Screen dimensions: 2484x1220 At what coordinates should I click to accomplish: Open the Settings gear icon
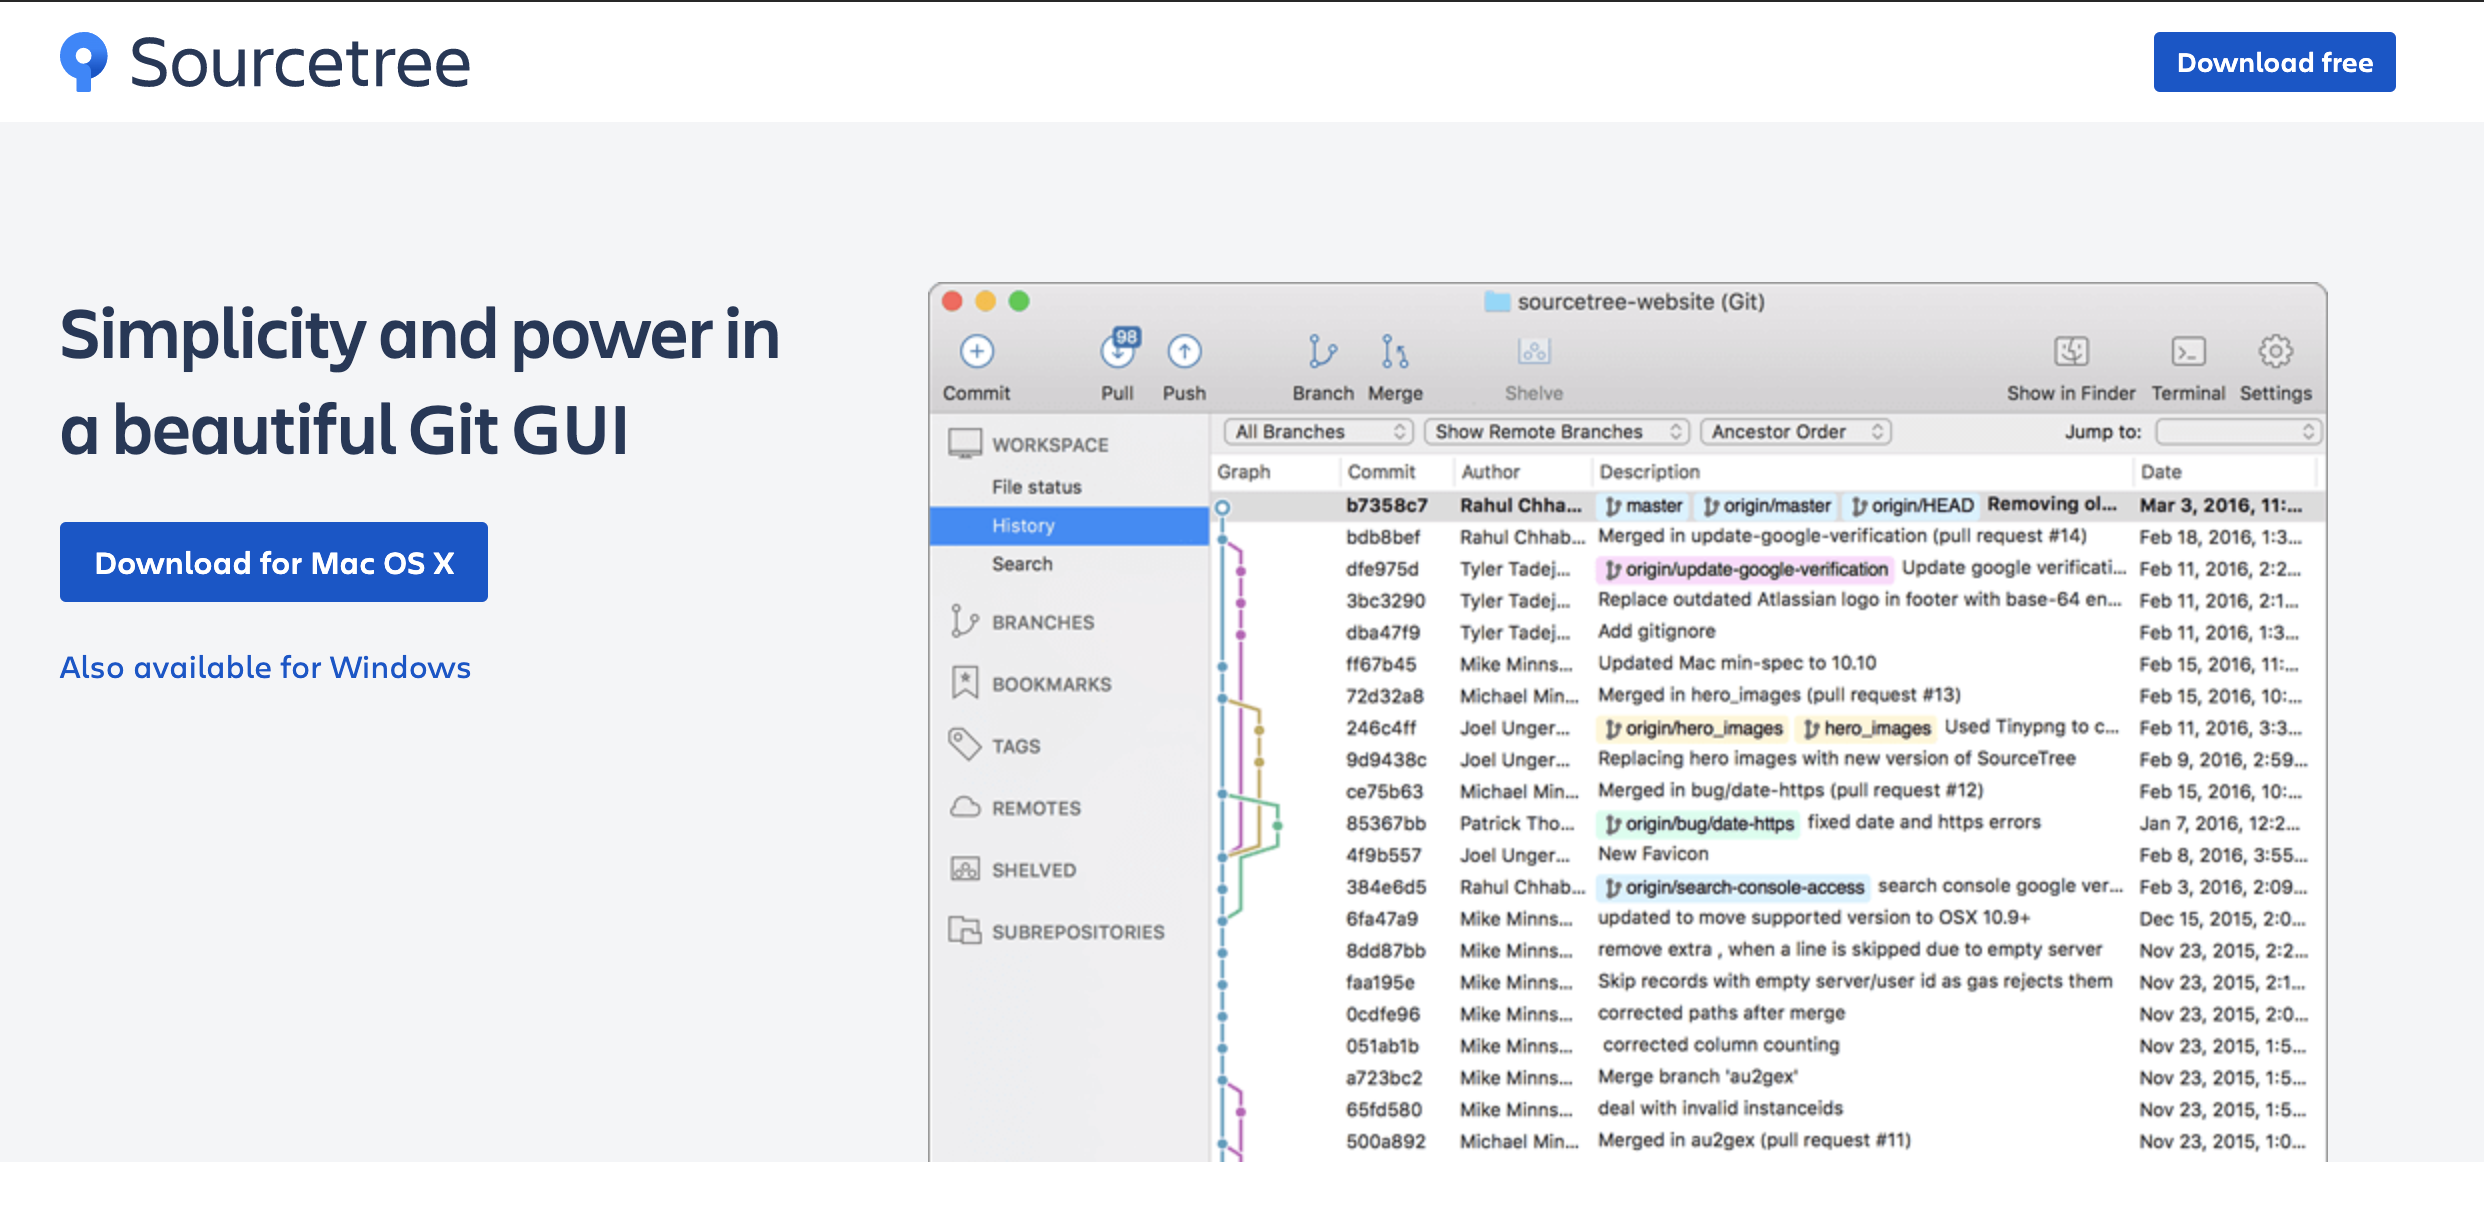[x=2275, y=352]
